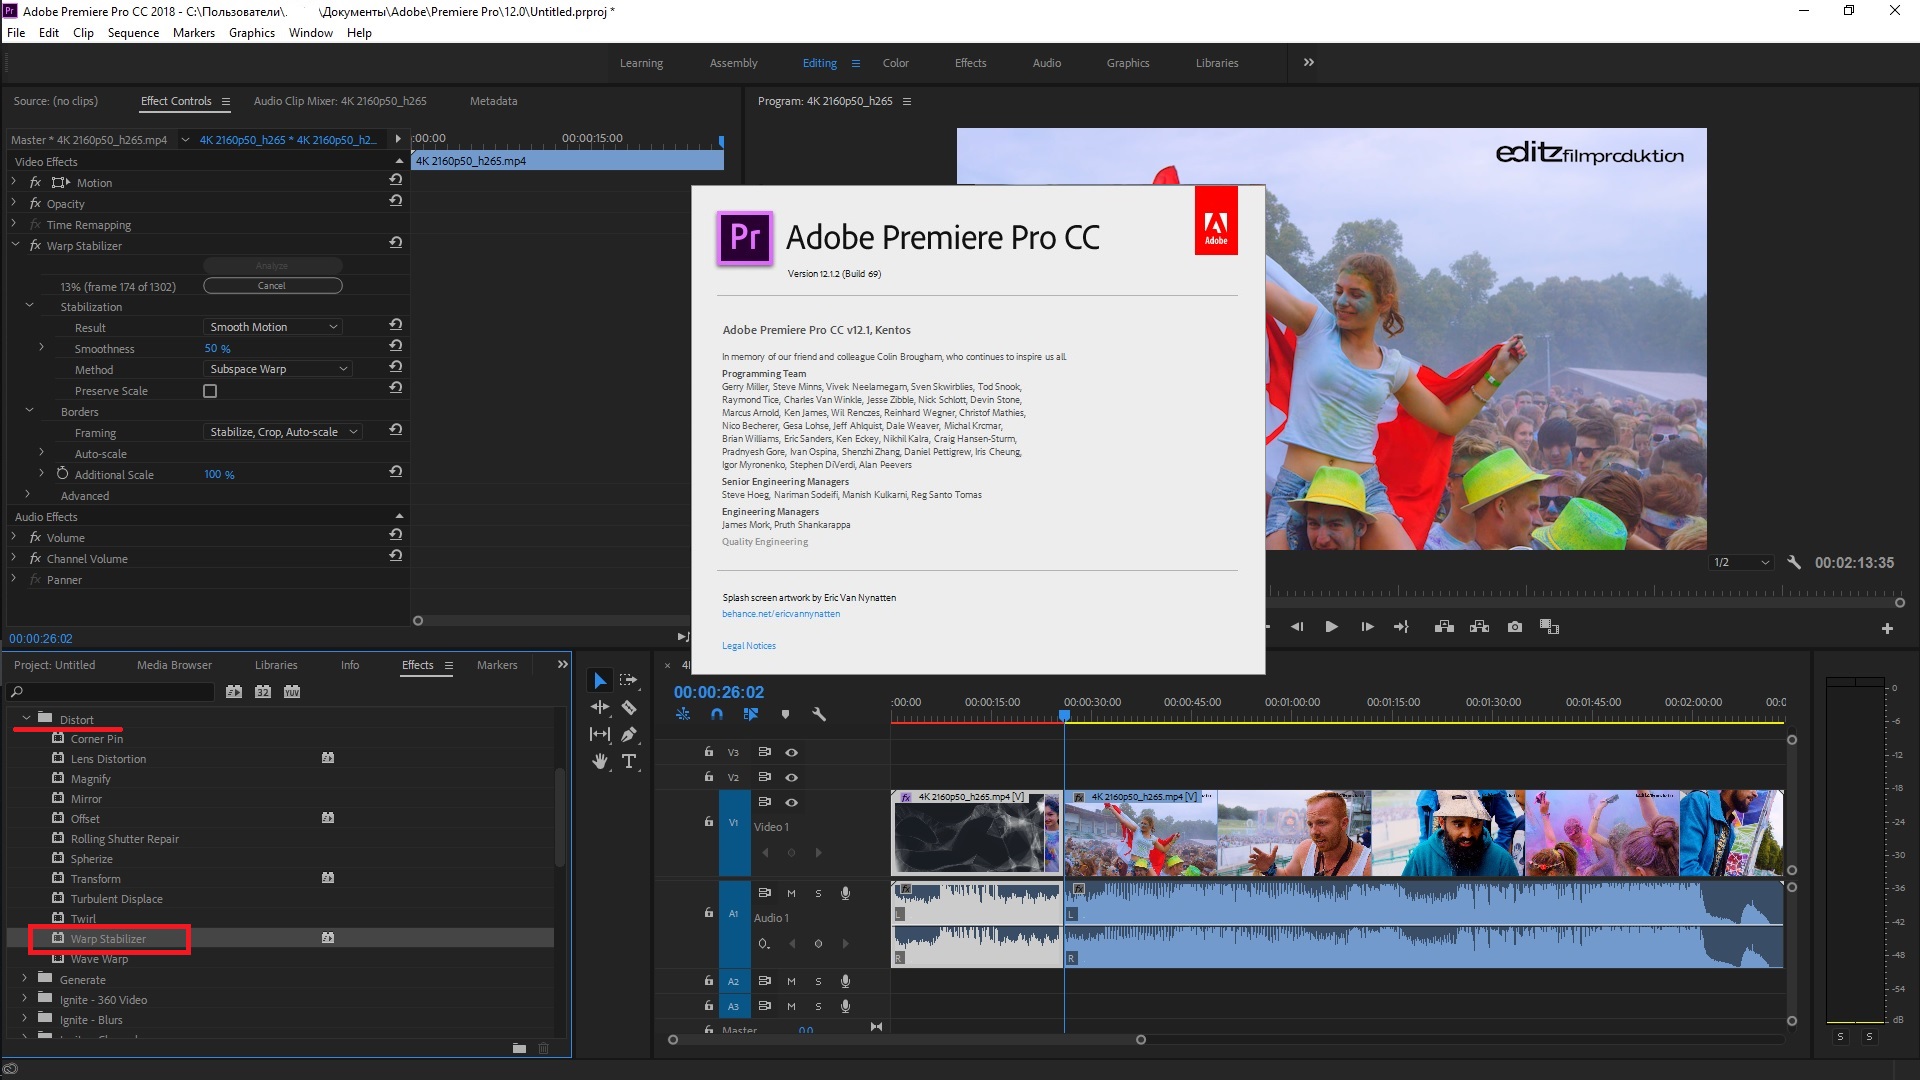The image size is (1920, 1080).
Task: Select the Type tool
Action: [628, 761]
